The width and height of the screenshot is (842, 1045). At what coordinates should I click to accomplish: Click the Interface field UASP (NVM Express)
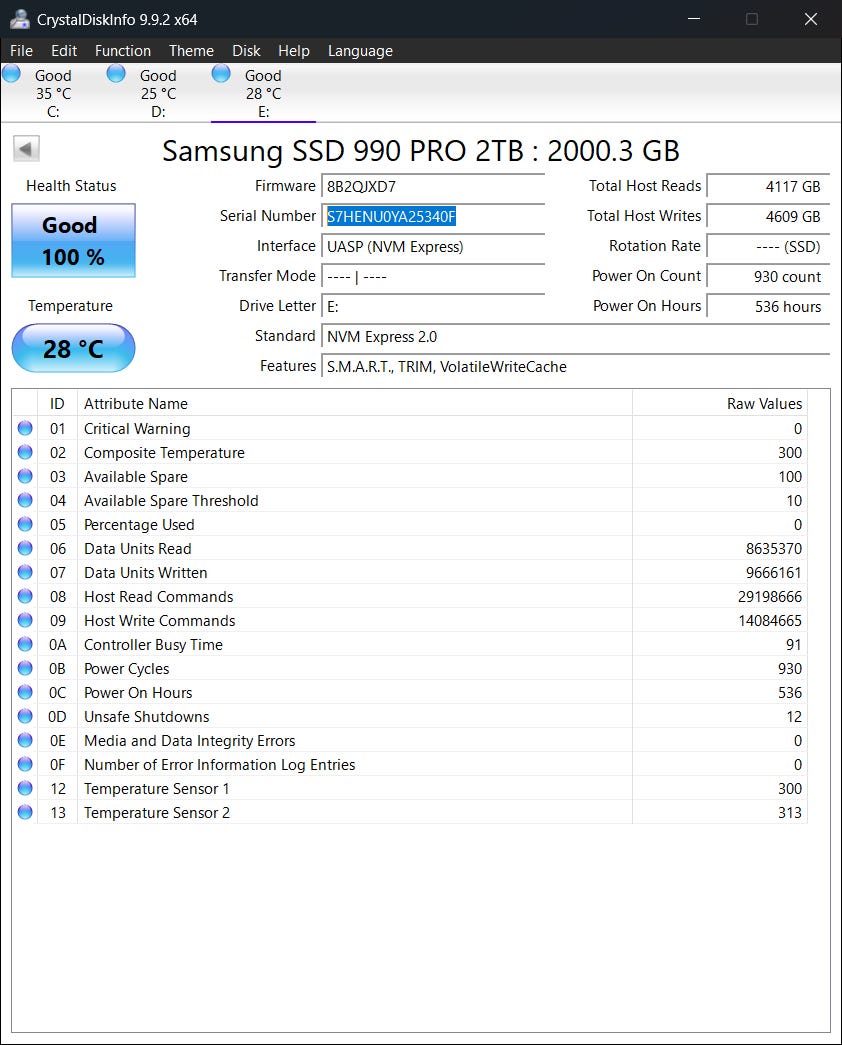pyautogui.click(x=433, y=247)
